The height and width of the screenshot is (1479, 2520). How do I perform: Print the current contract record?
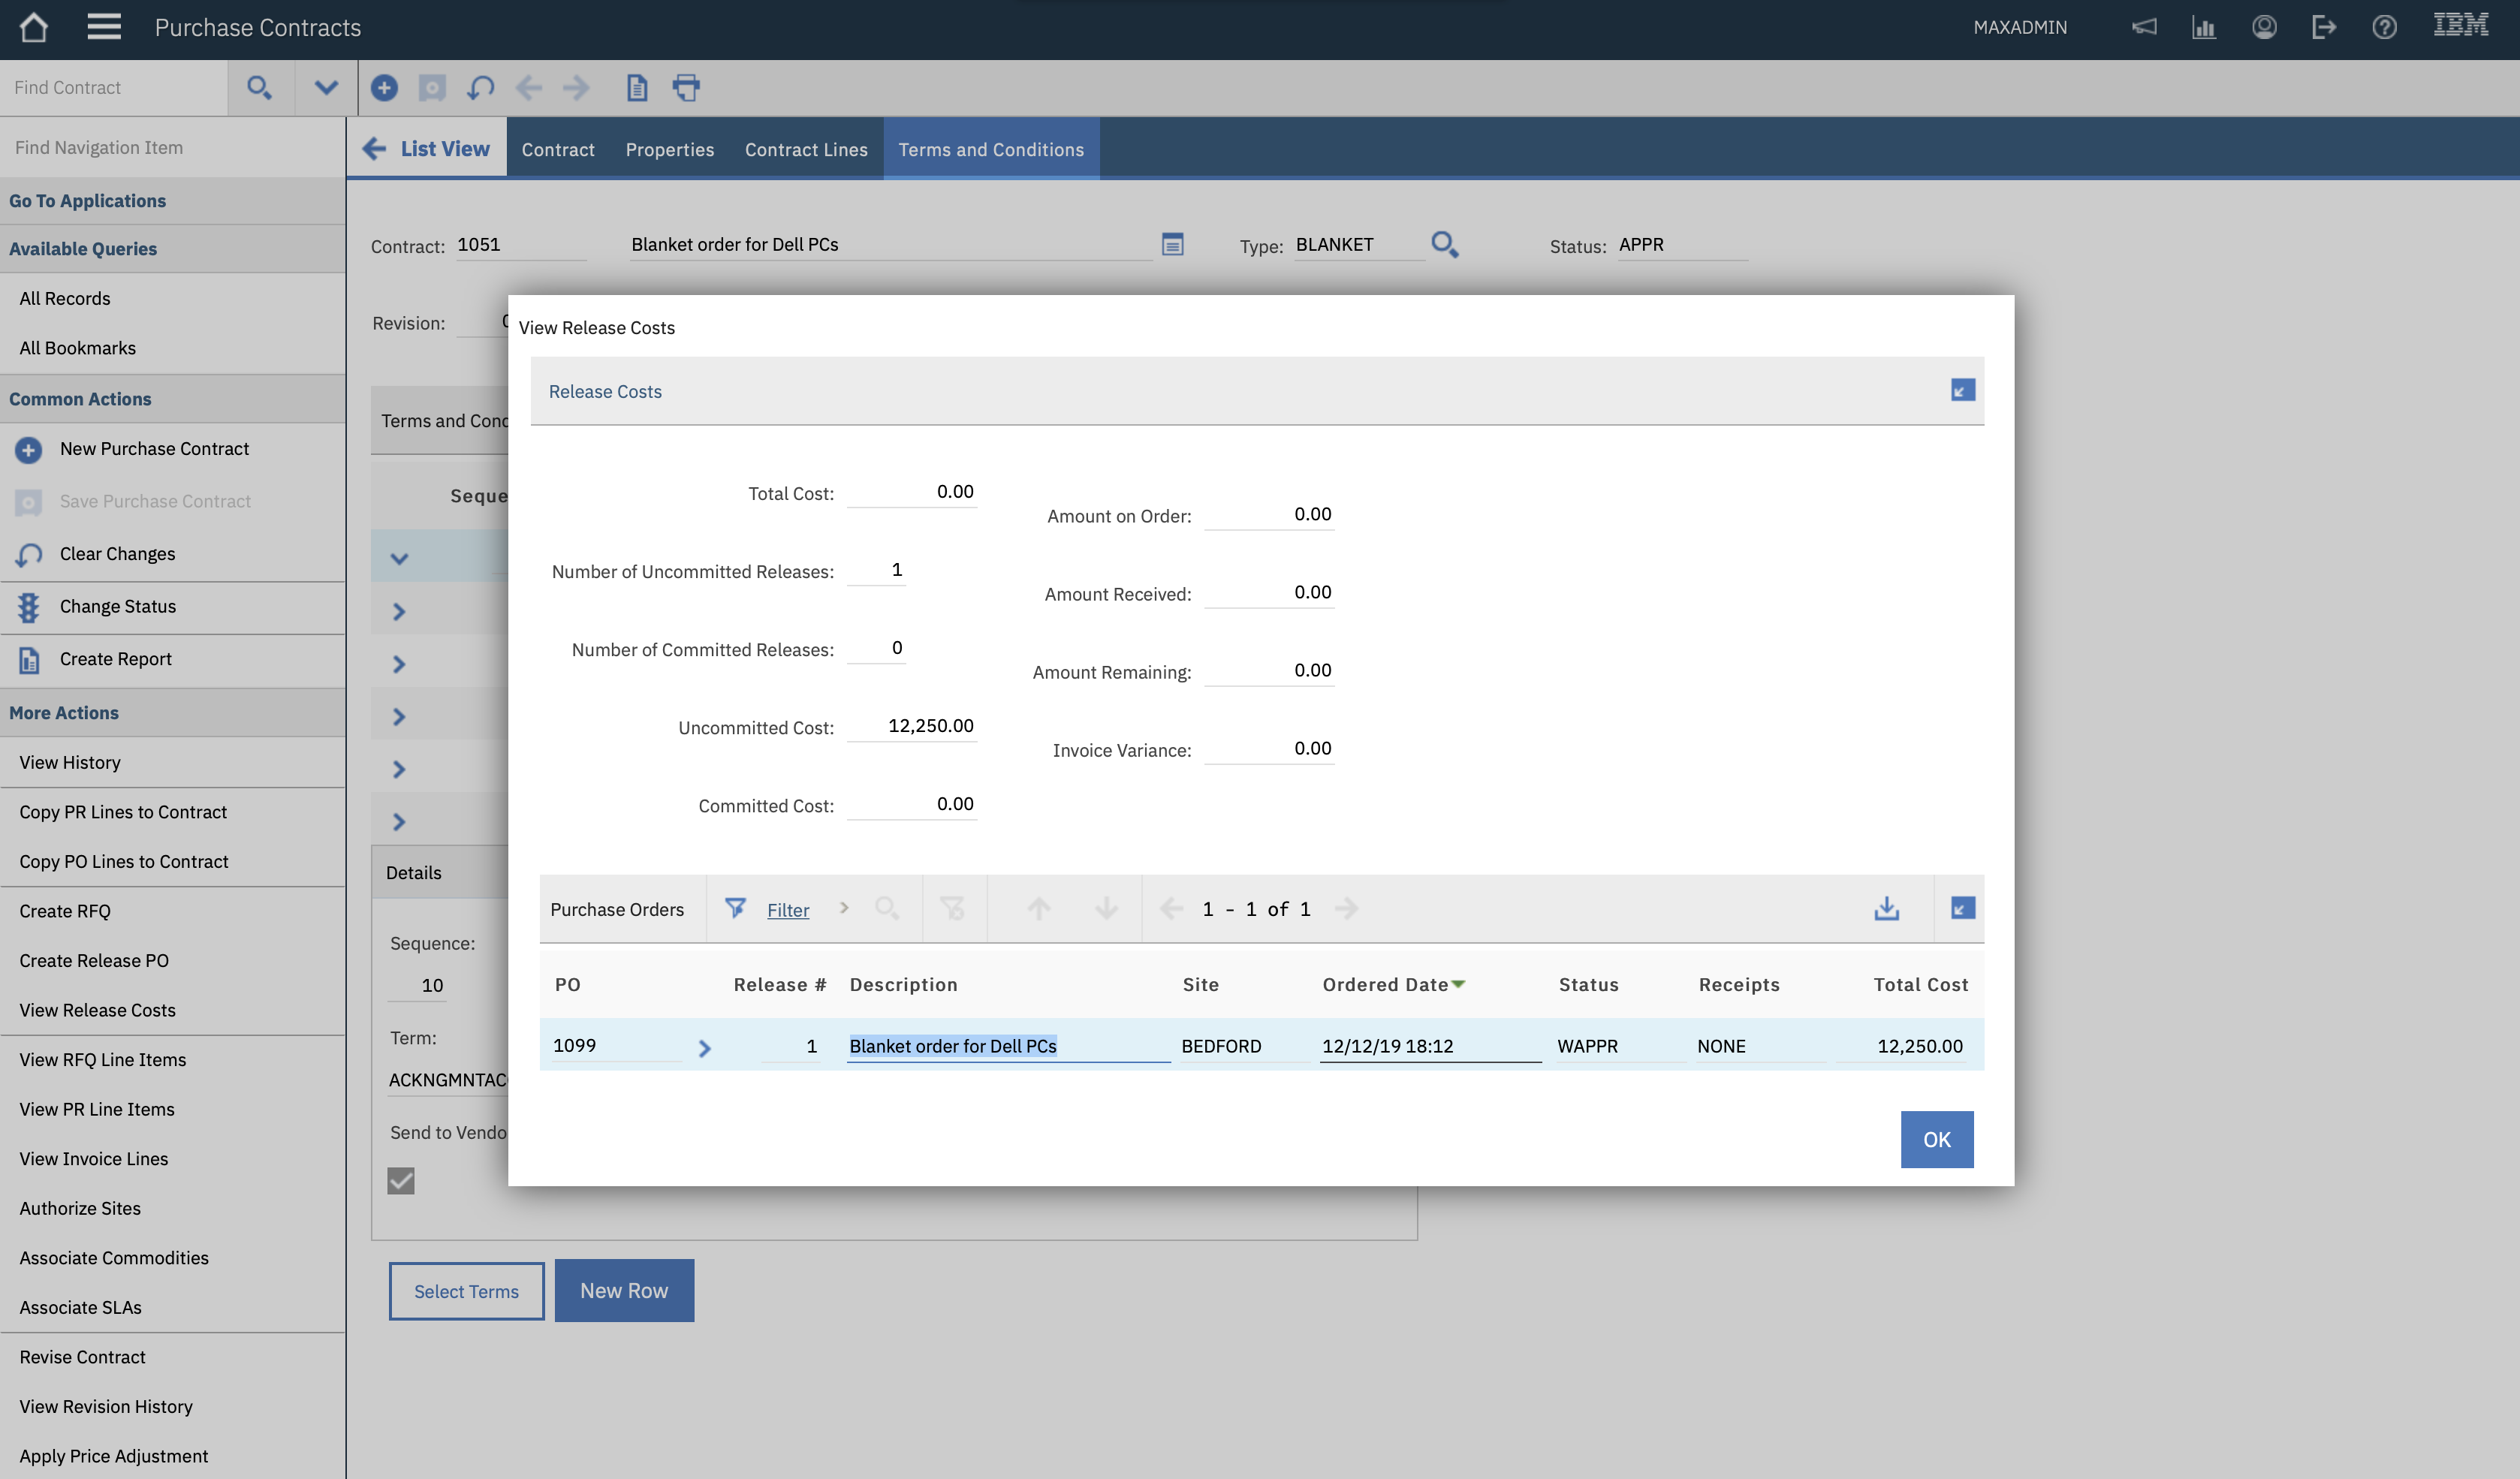(687, 87)
